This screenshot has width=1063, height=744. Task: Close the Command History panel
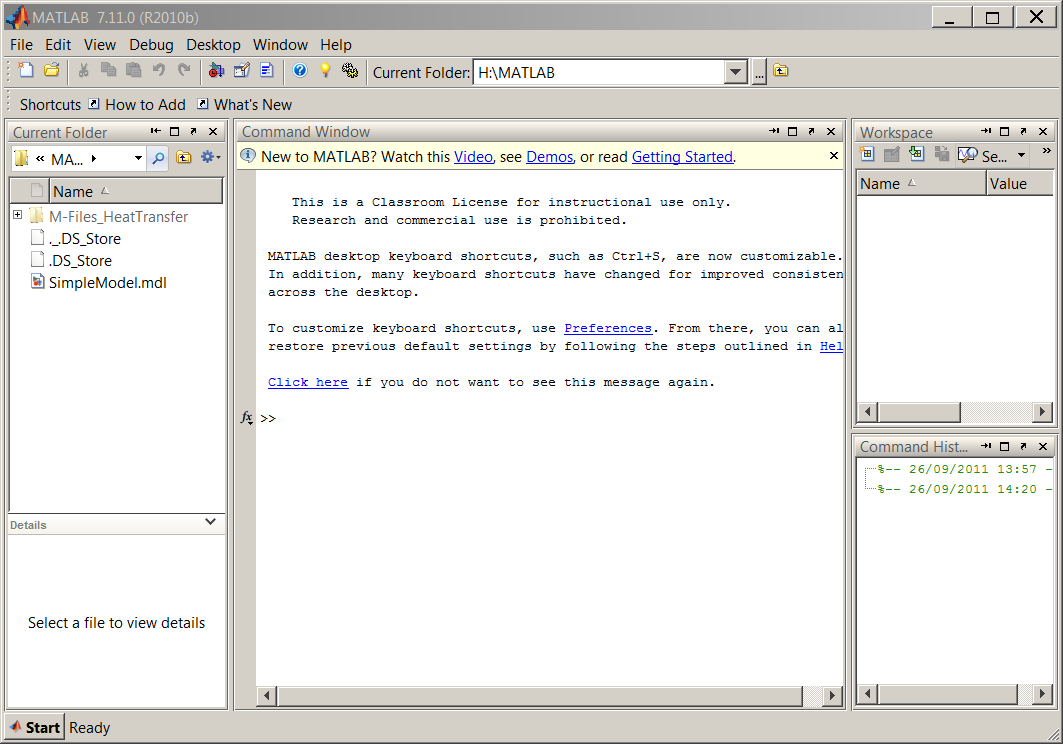click(1043, 446)
